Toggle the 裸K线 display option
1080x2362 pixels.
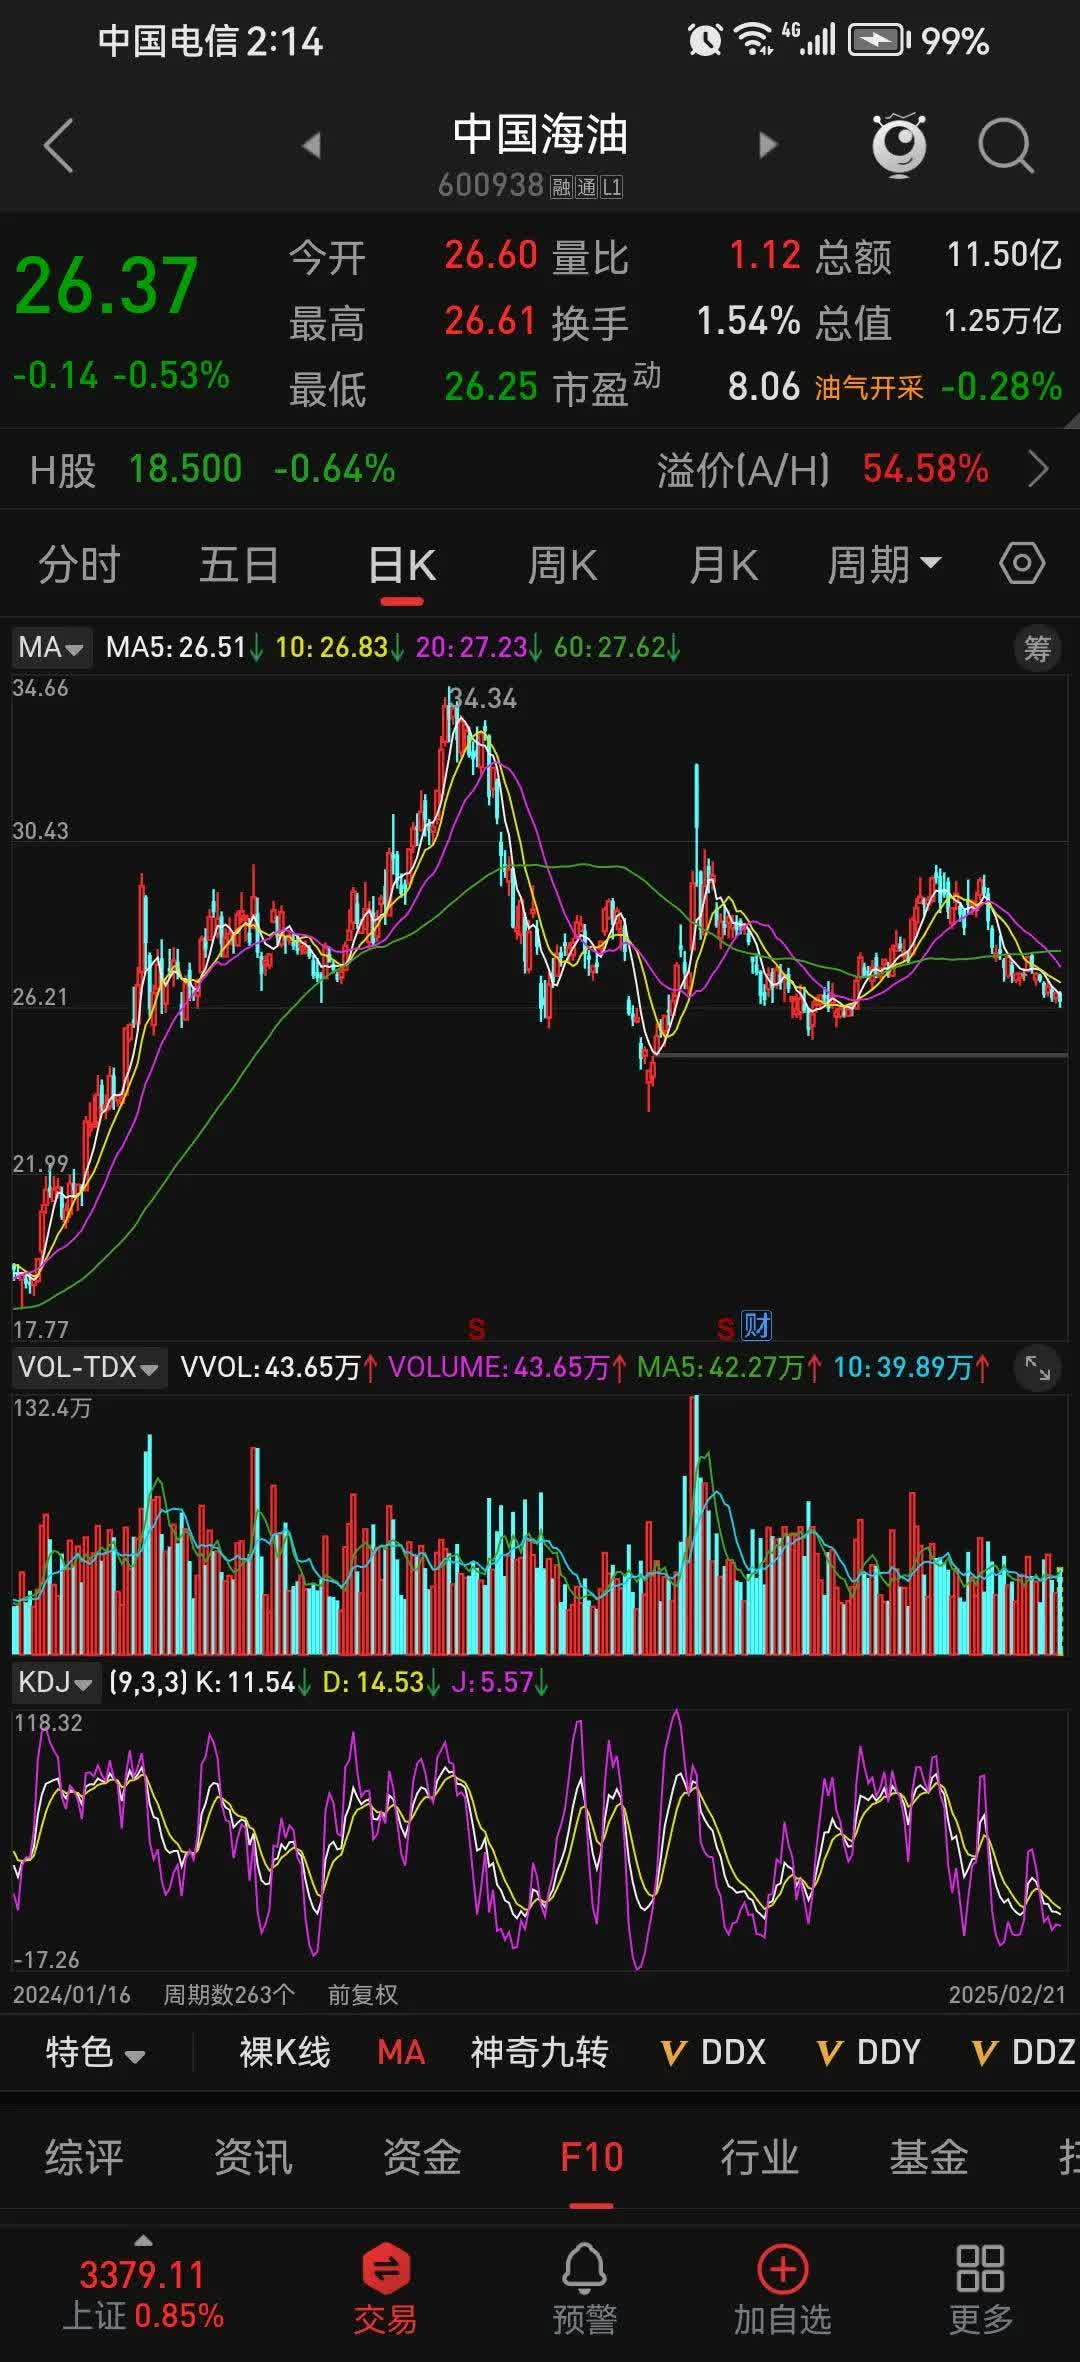(285, 2053)
